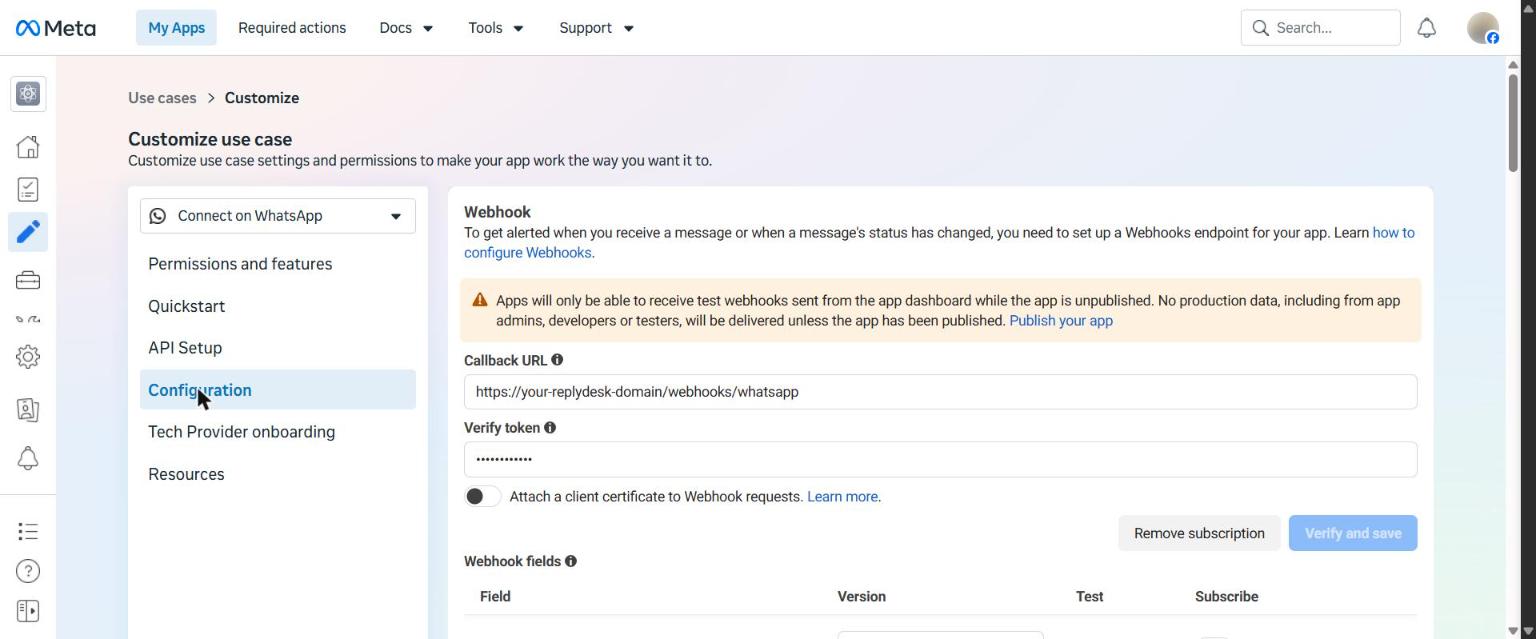Viewport: 1536px width, 639px height.
Task: Open Required actions in top nav
Action: (x=292, y=28)
